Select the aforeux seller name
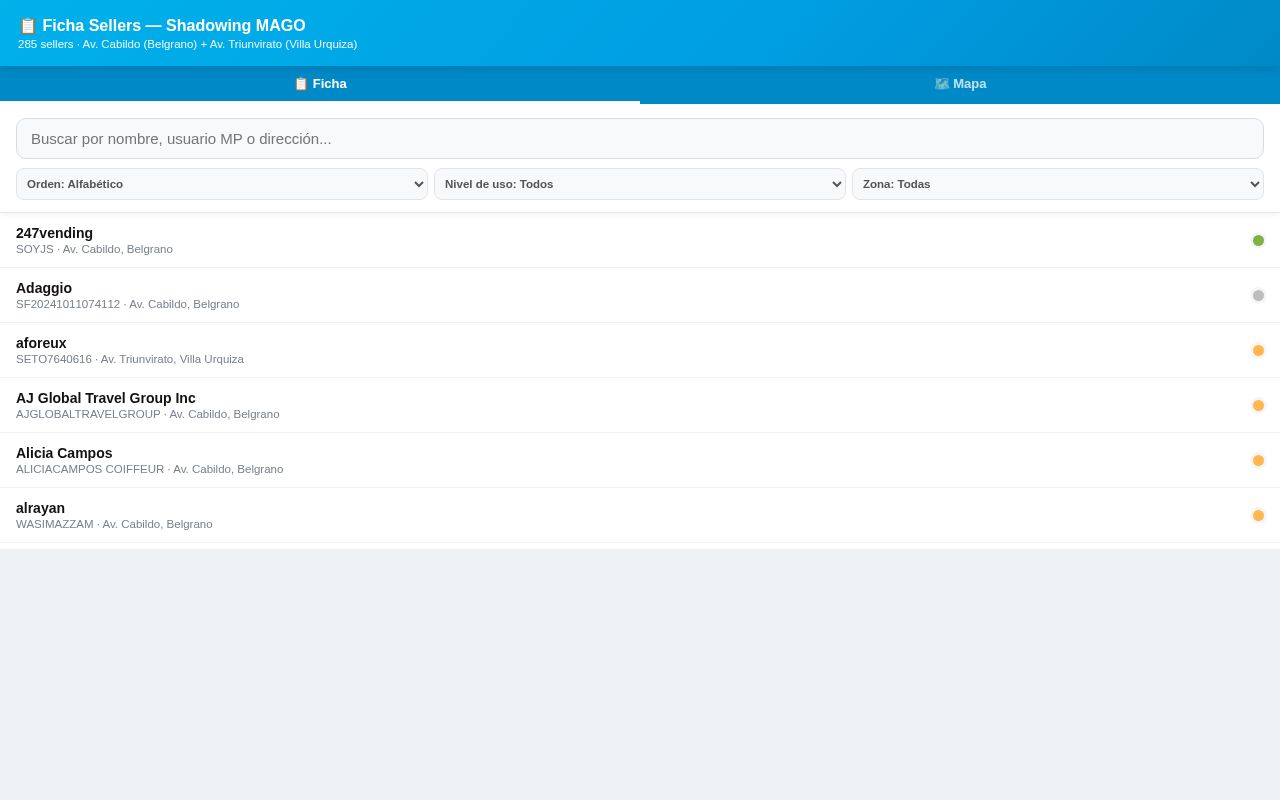Image resolution: width=1280 pixels, height=800 pixels. (41, 343)
